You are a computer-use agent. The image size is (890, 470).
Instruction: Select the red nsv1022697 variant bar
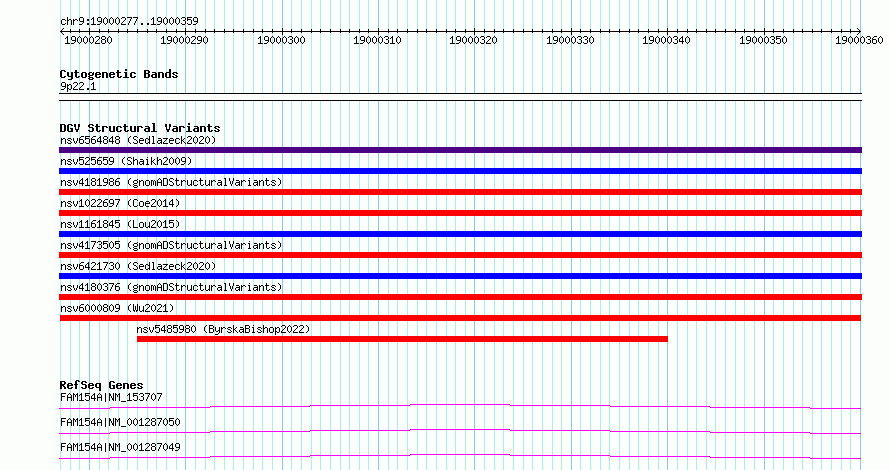460,213
